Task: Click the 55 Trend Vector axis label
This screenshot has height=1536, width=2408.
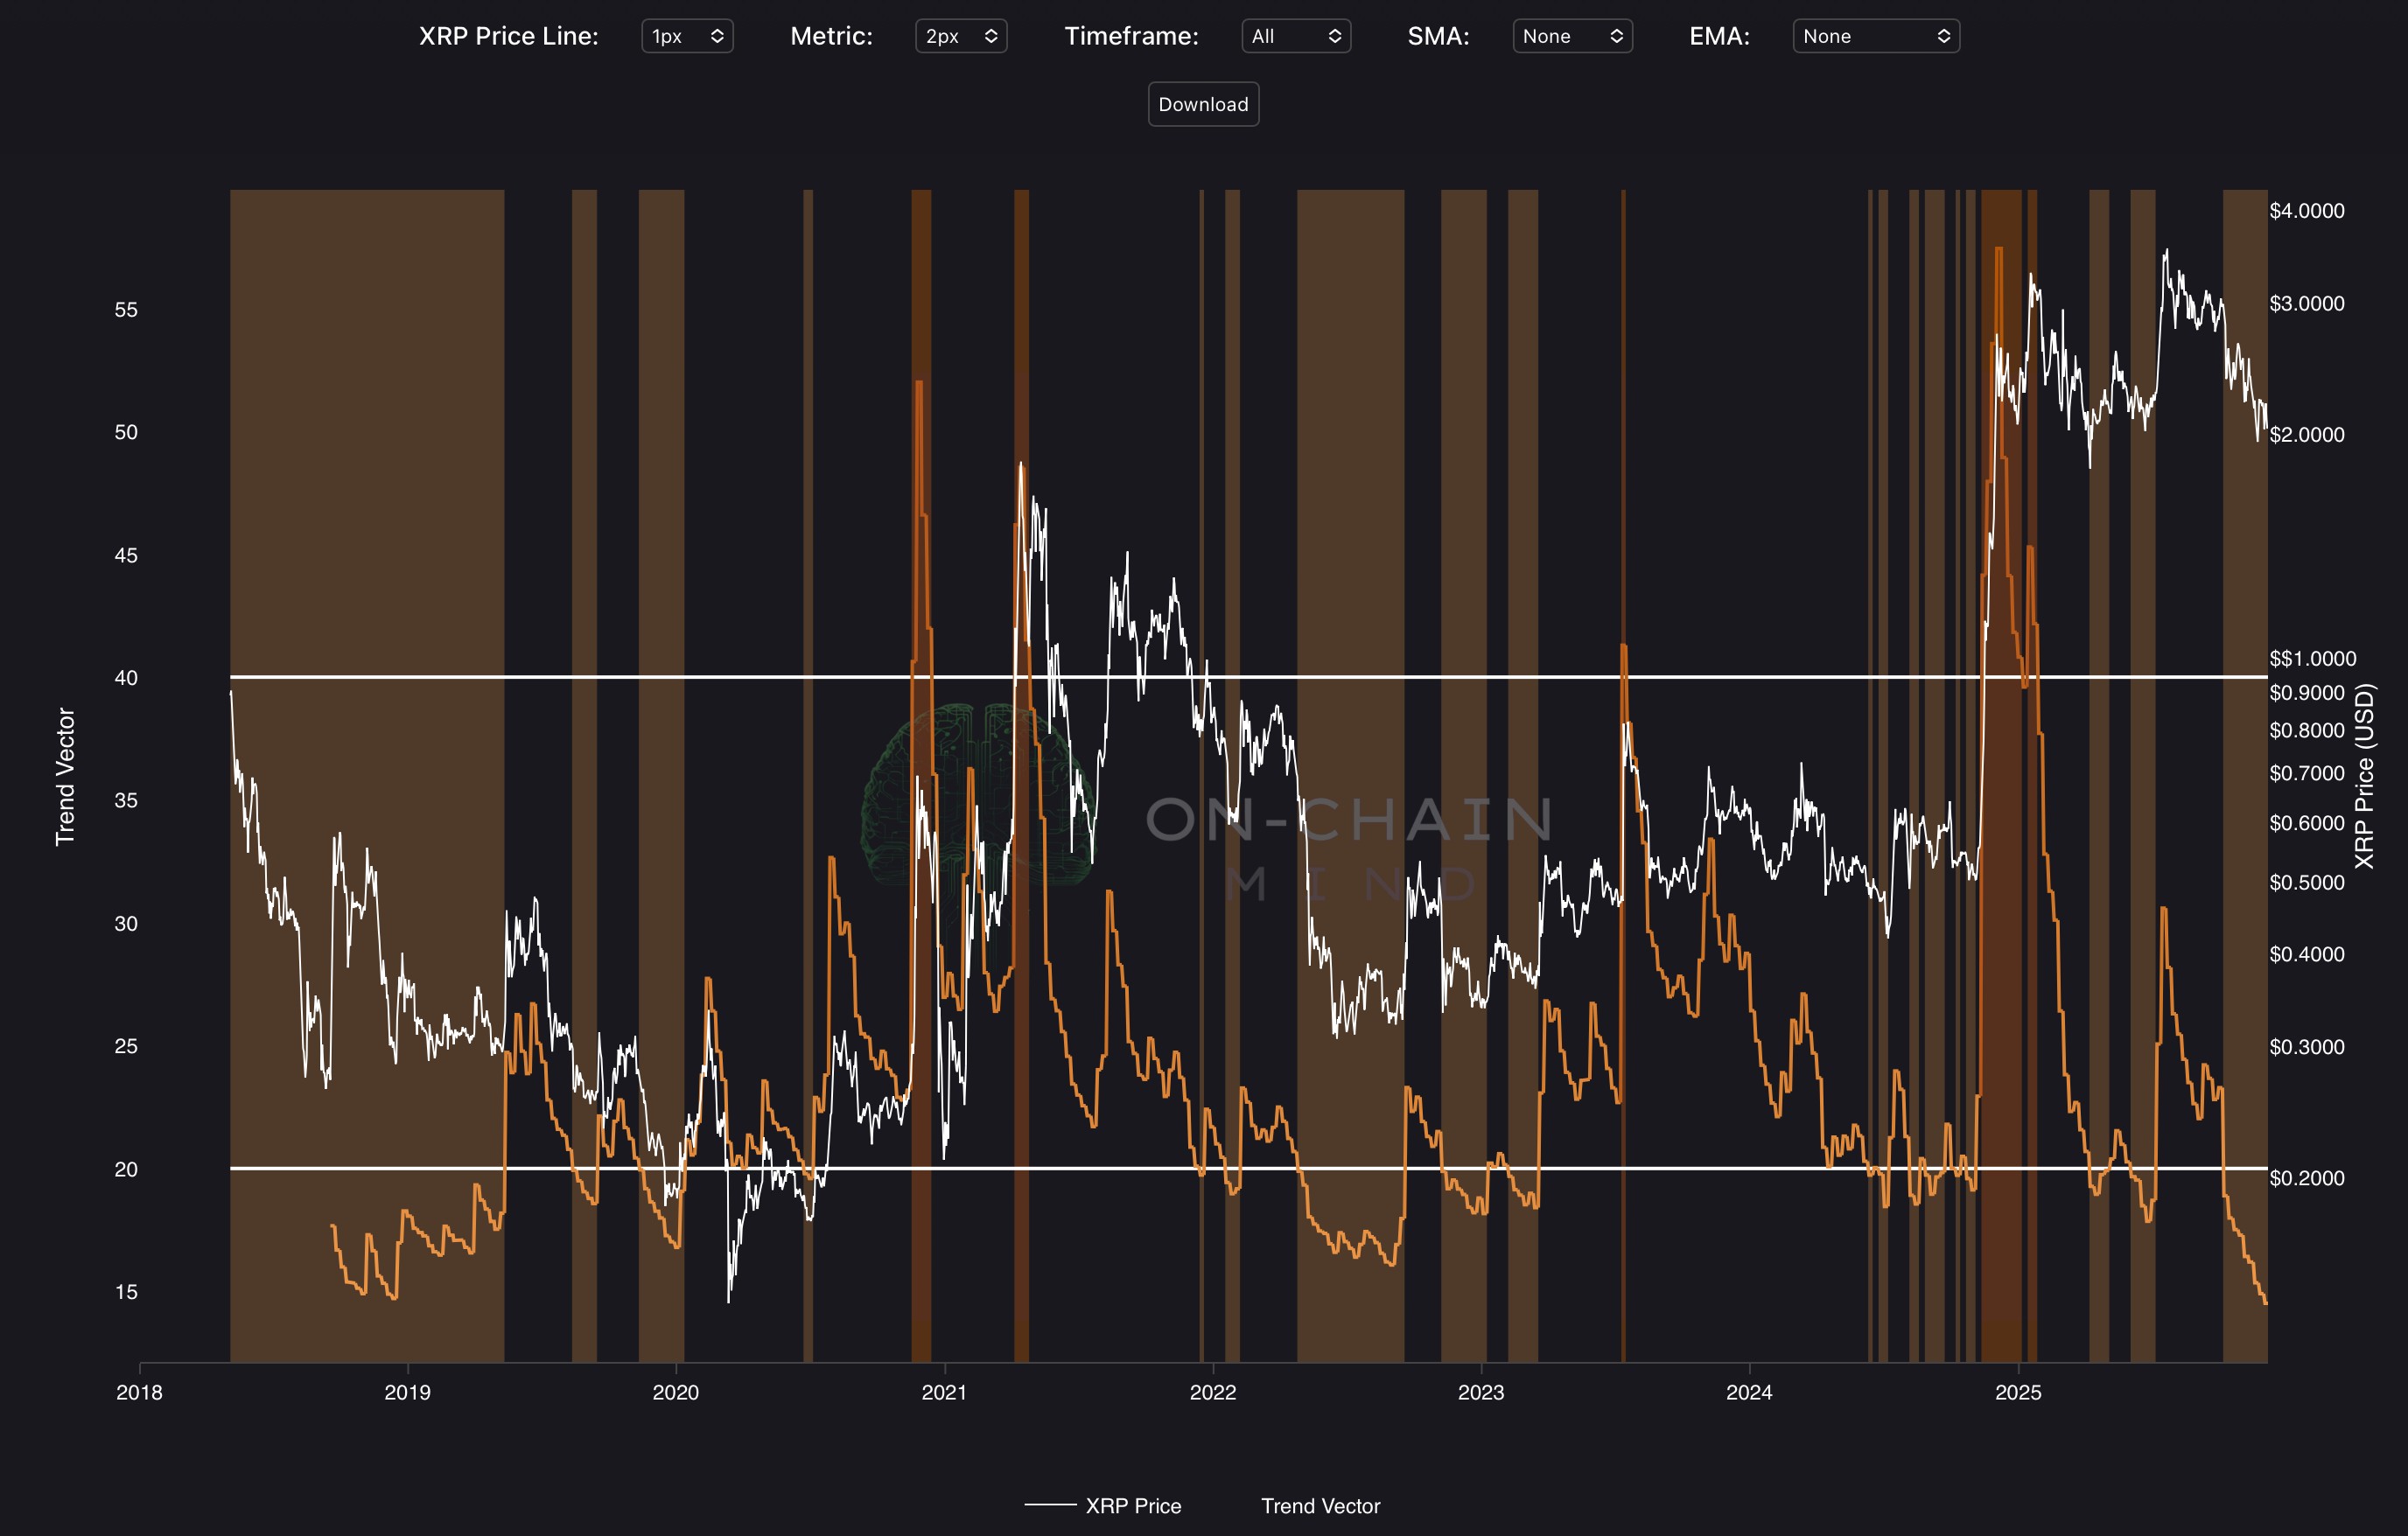Action: tap(126, 310)
